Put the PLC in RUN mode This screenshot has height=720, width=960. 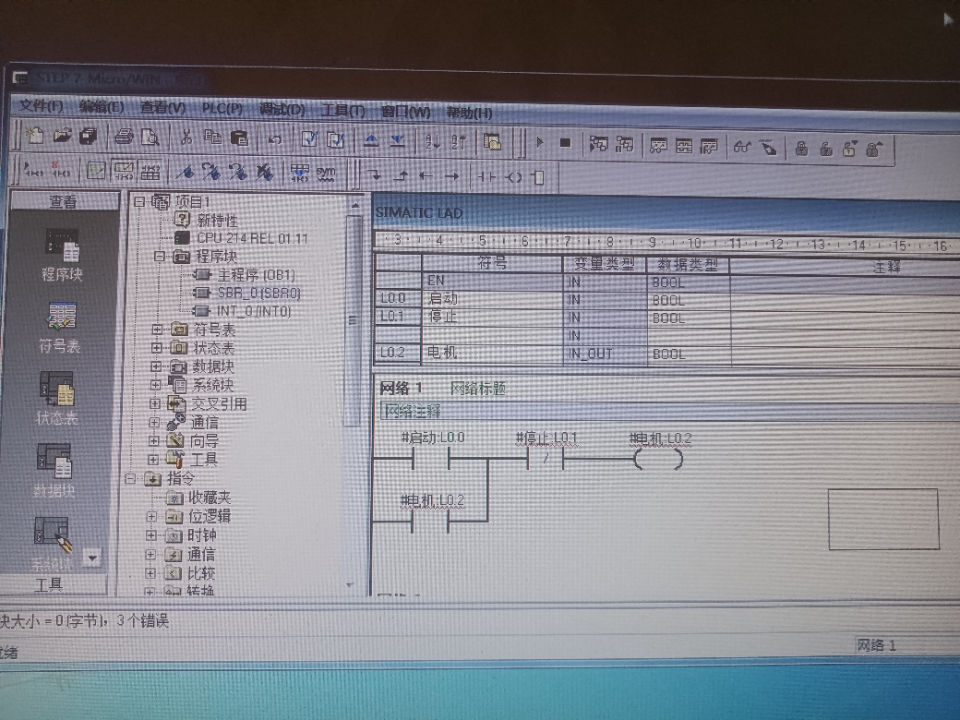tap(539, 142)
